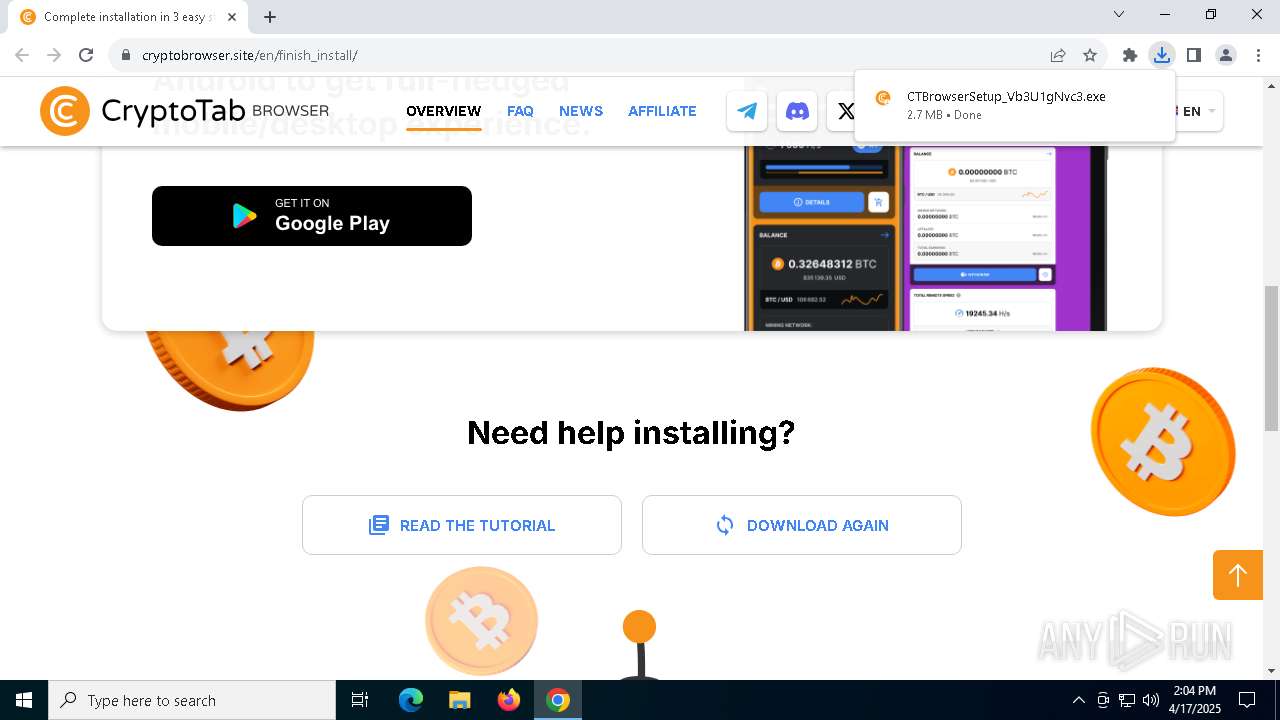The image size is (1280, 720).
Task: Show hidden system tray icons
Action: click(x=1078, y=700)
